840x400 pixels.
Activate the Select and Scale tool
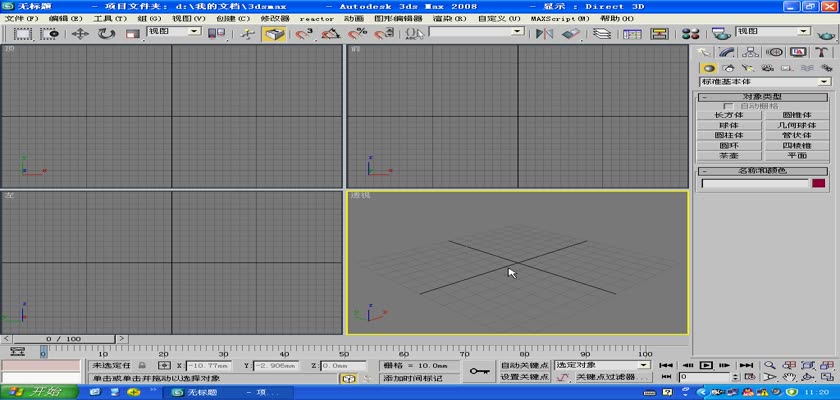pos(132,34)
